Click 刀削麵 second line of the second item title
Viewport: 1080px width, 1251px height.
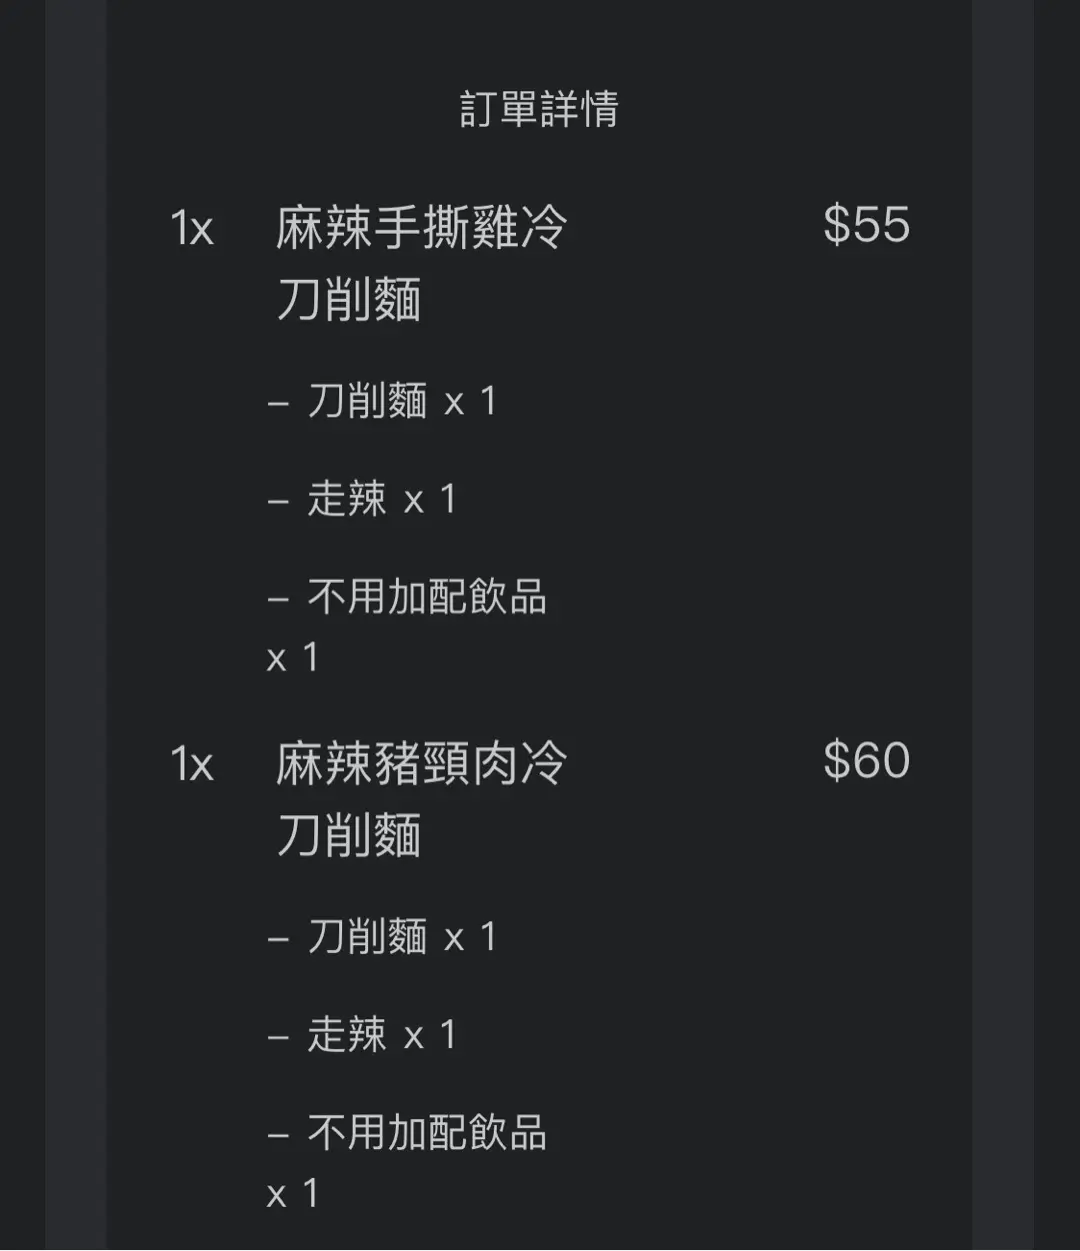349,836
